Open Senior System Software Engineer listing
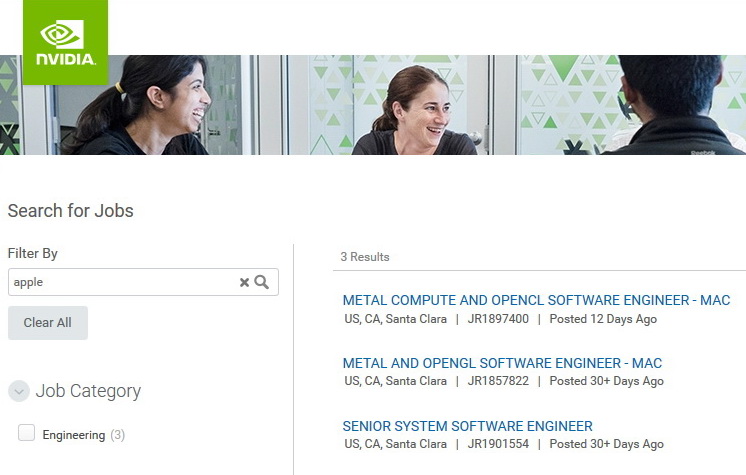The image size is (746, 475). tap(467, 426)
